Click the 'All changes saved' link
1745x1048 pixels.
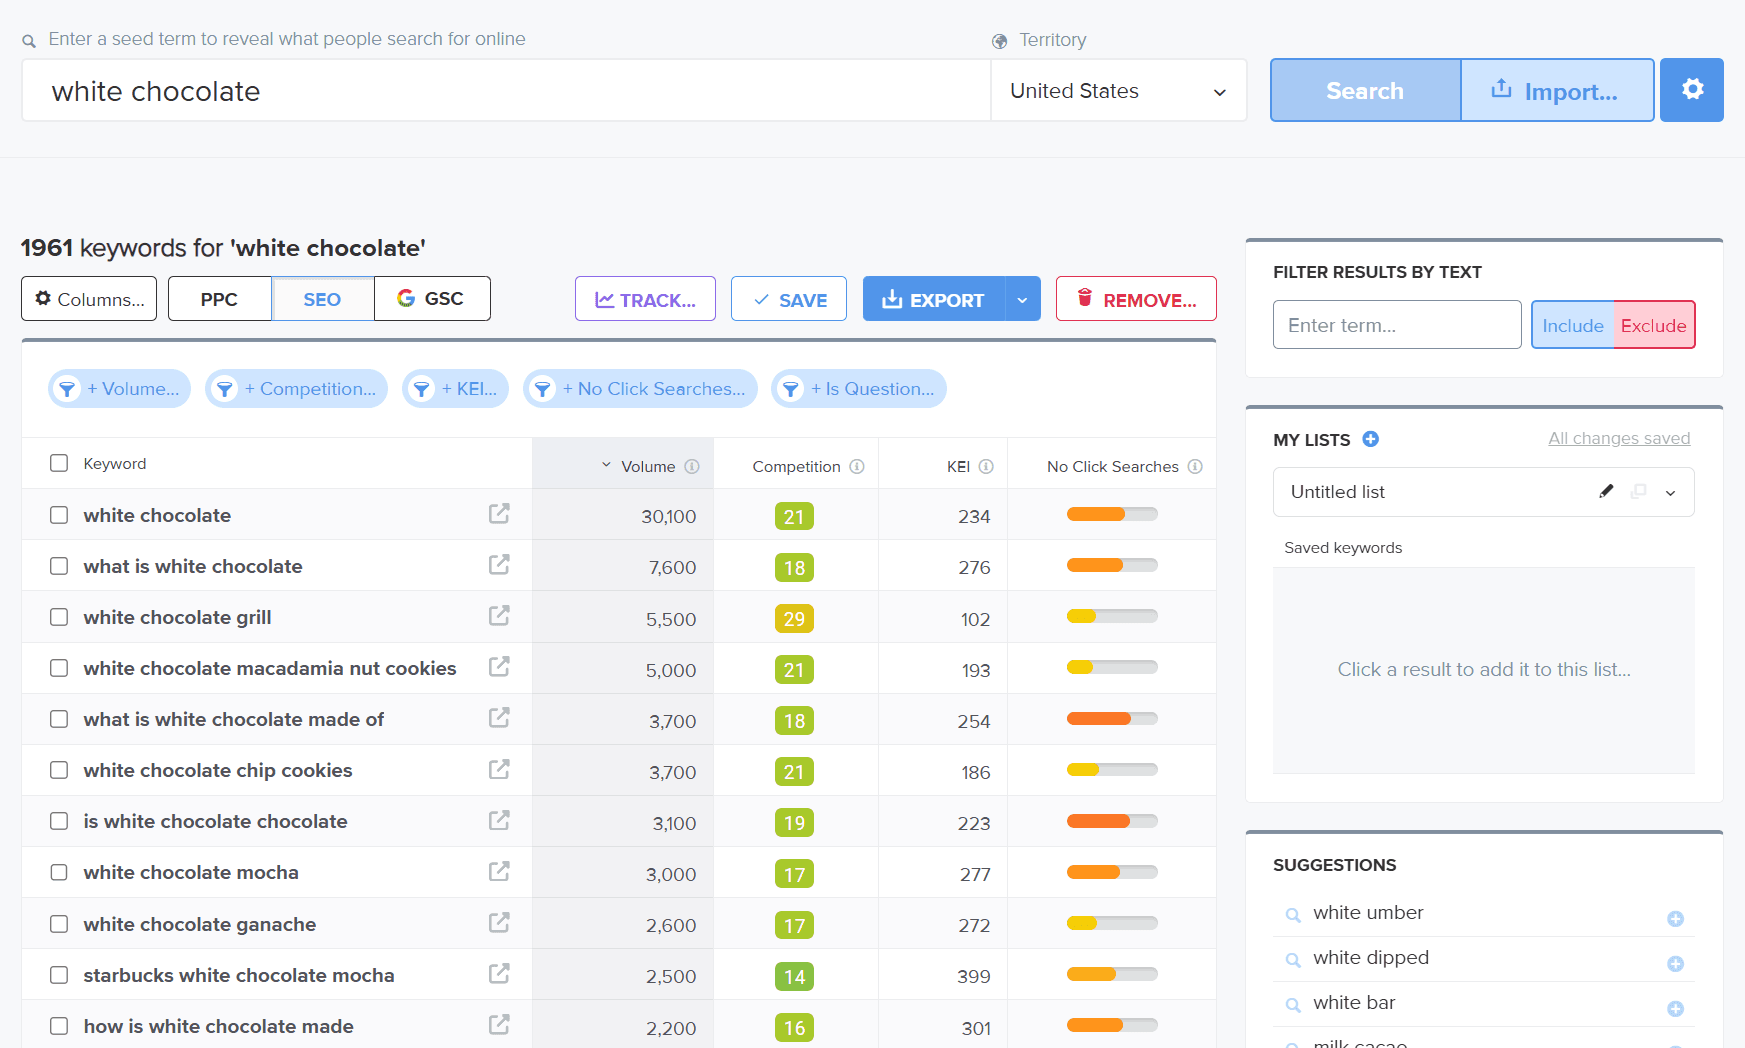(1619, 438)
